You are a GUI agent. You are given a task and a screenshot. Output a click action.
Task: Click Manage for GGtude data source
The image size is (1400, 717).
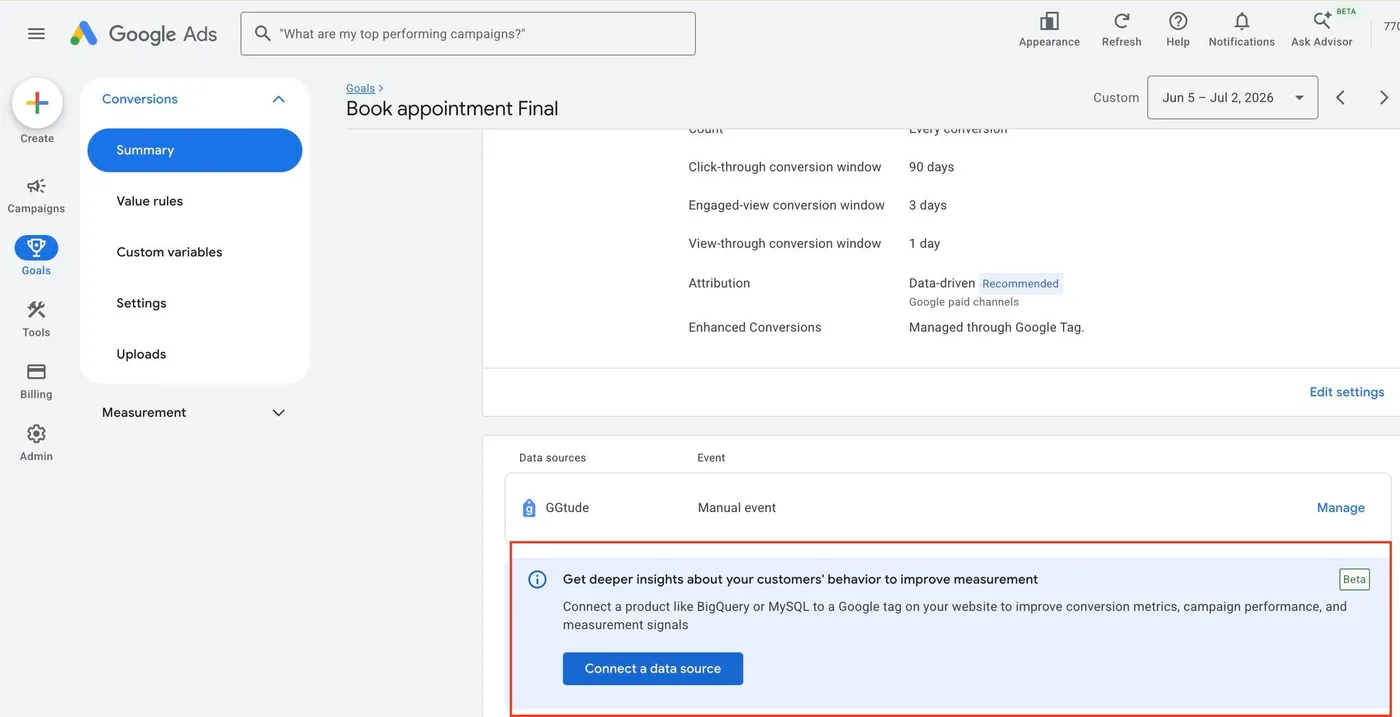click(x=1340, y=508)
